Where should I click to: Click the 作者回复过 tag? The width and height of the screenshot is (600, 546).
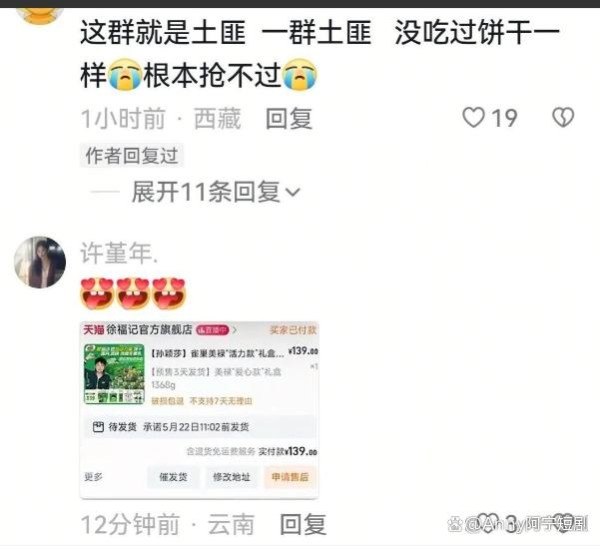point(132,155)
